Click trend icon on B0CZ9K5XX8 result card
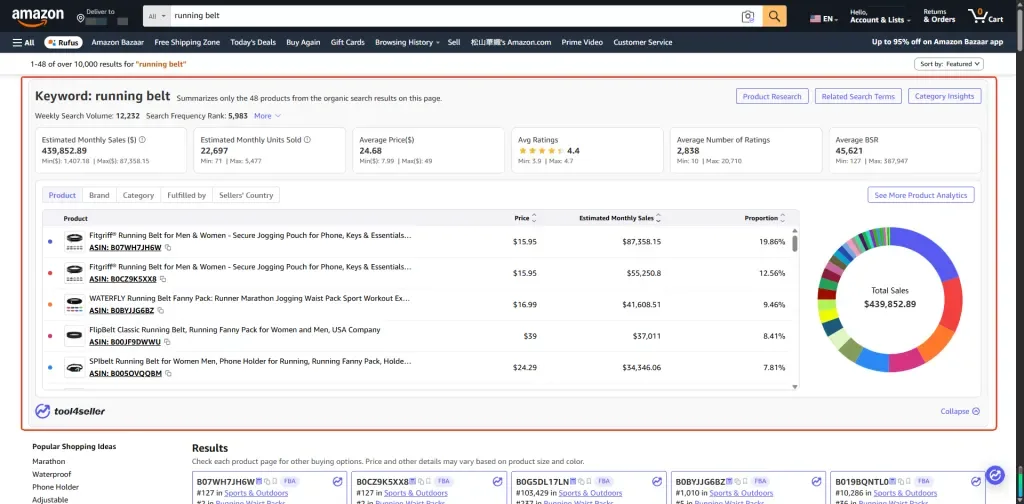Screen dimensions: 1024x504 (497, 482)
